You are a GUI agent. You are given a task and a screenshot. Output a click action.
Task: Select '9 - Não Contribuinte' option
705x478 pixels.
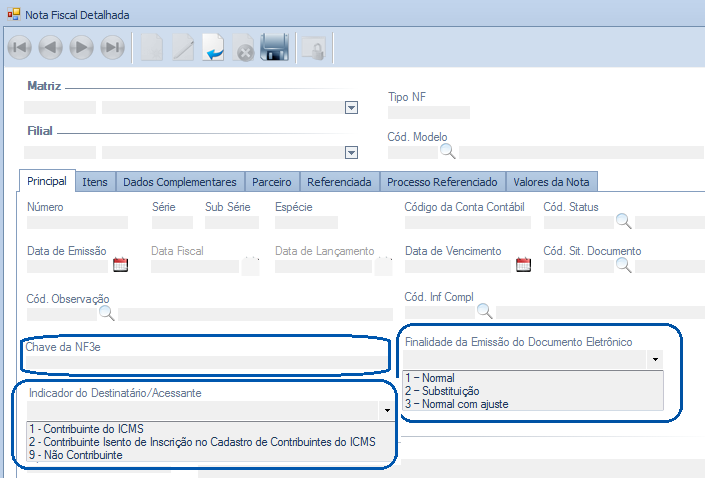point(210,455)
